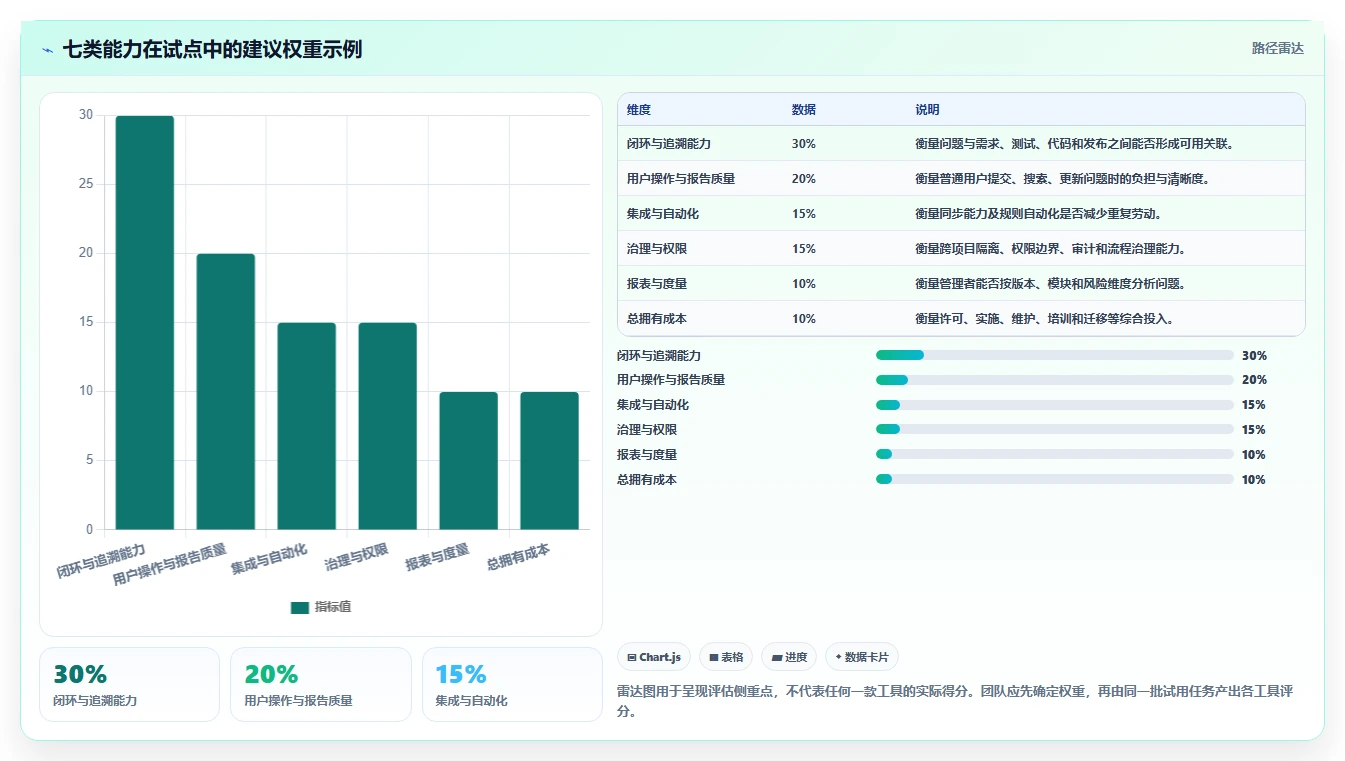The width and height of the screenshot is (1345, 761).
Task: Click the 30% progress bar value
Action: [1254, 355]
